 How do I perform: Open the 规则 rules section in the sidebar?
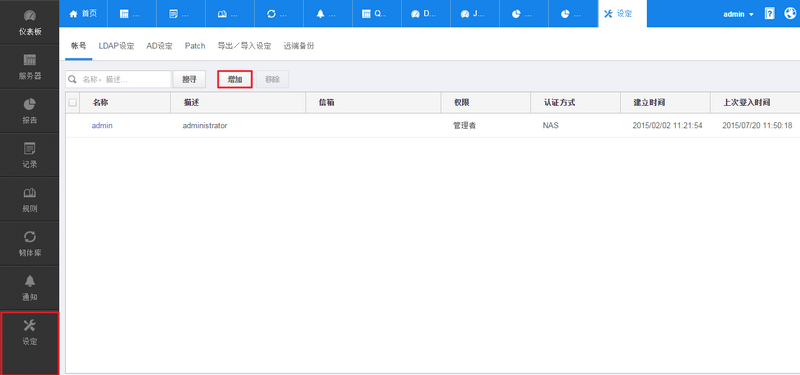[x=30, y=199]
